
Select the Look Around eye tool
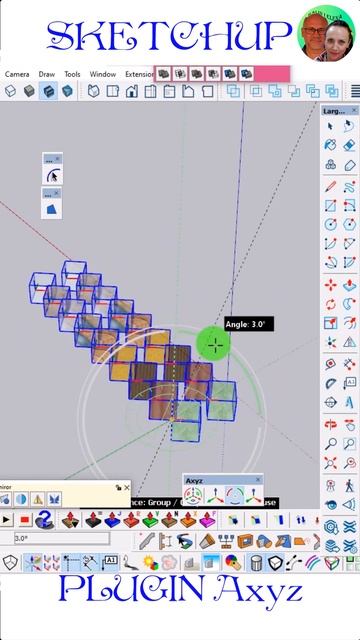330,505
